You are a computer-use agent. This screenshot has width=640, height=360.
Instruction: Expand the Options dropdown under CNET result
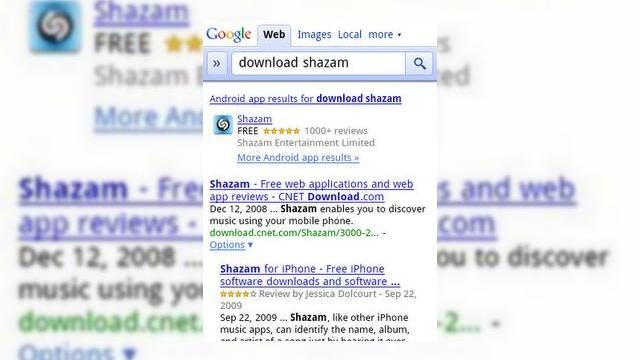tap(231, 245)
